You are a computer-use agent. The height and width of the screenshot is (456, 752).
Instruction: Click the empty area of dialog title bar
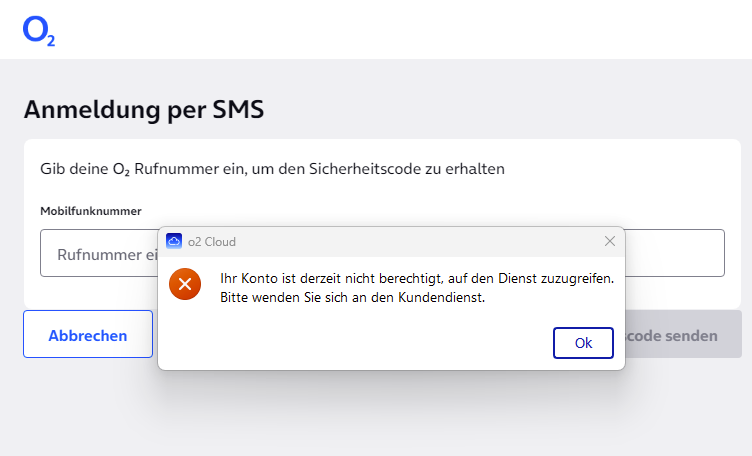click(417, 241)
